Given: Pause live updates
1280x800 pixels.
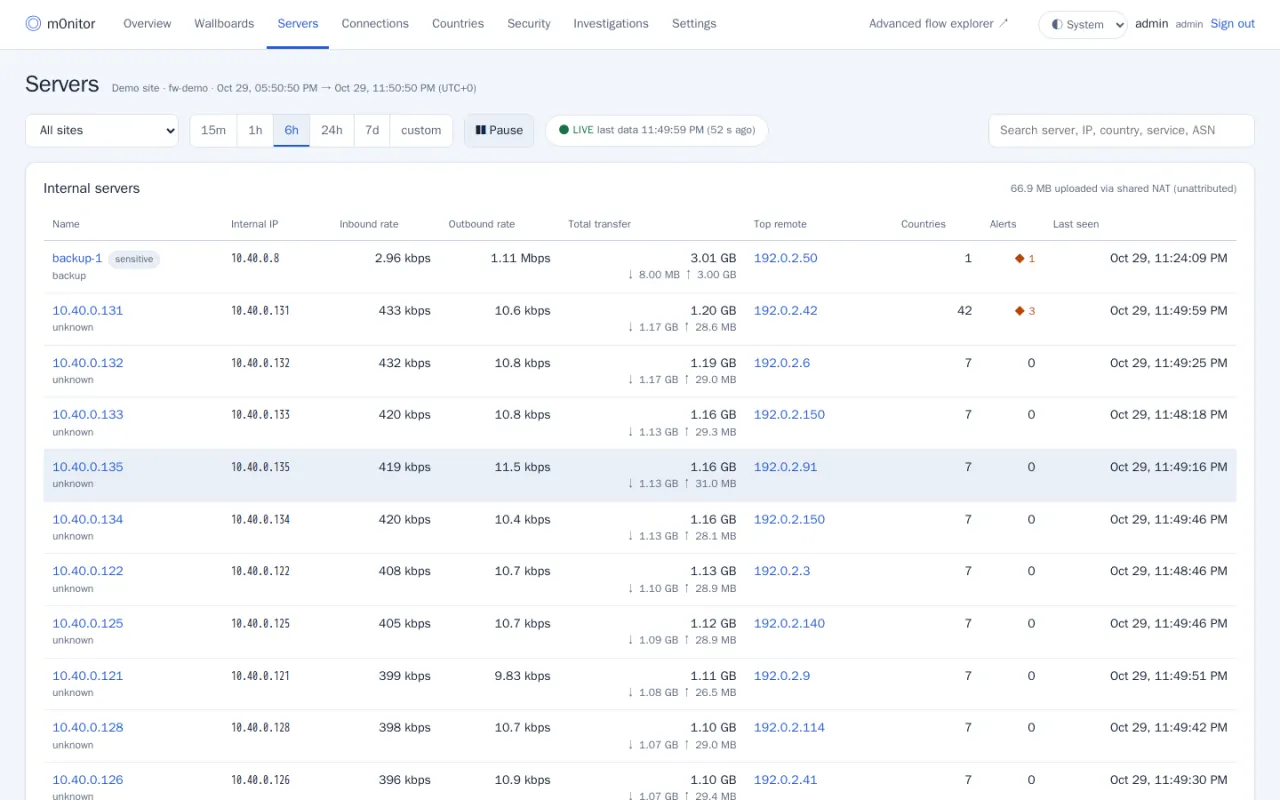Looking at the screenshot, I should pos(499,130).
